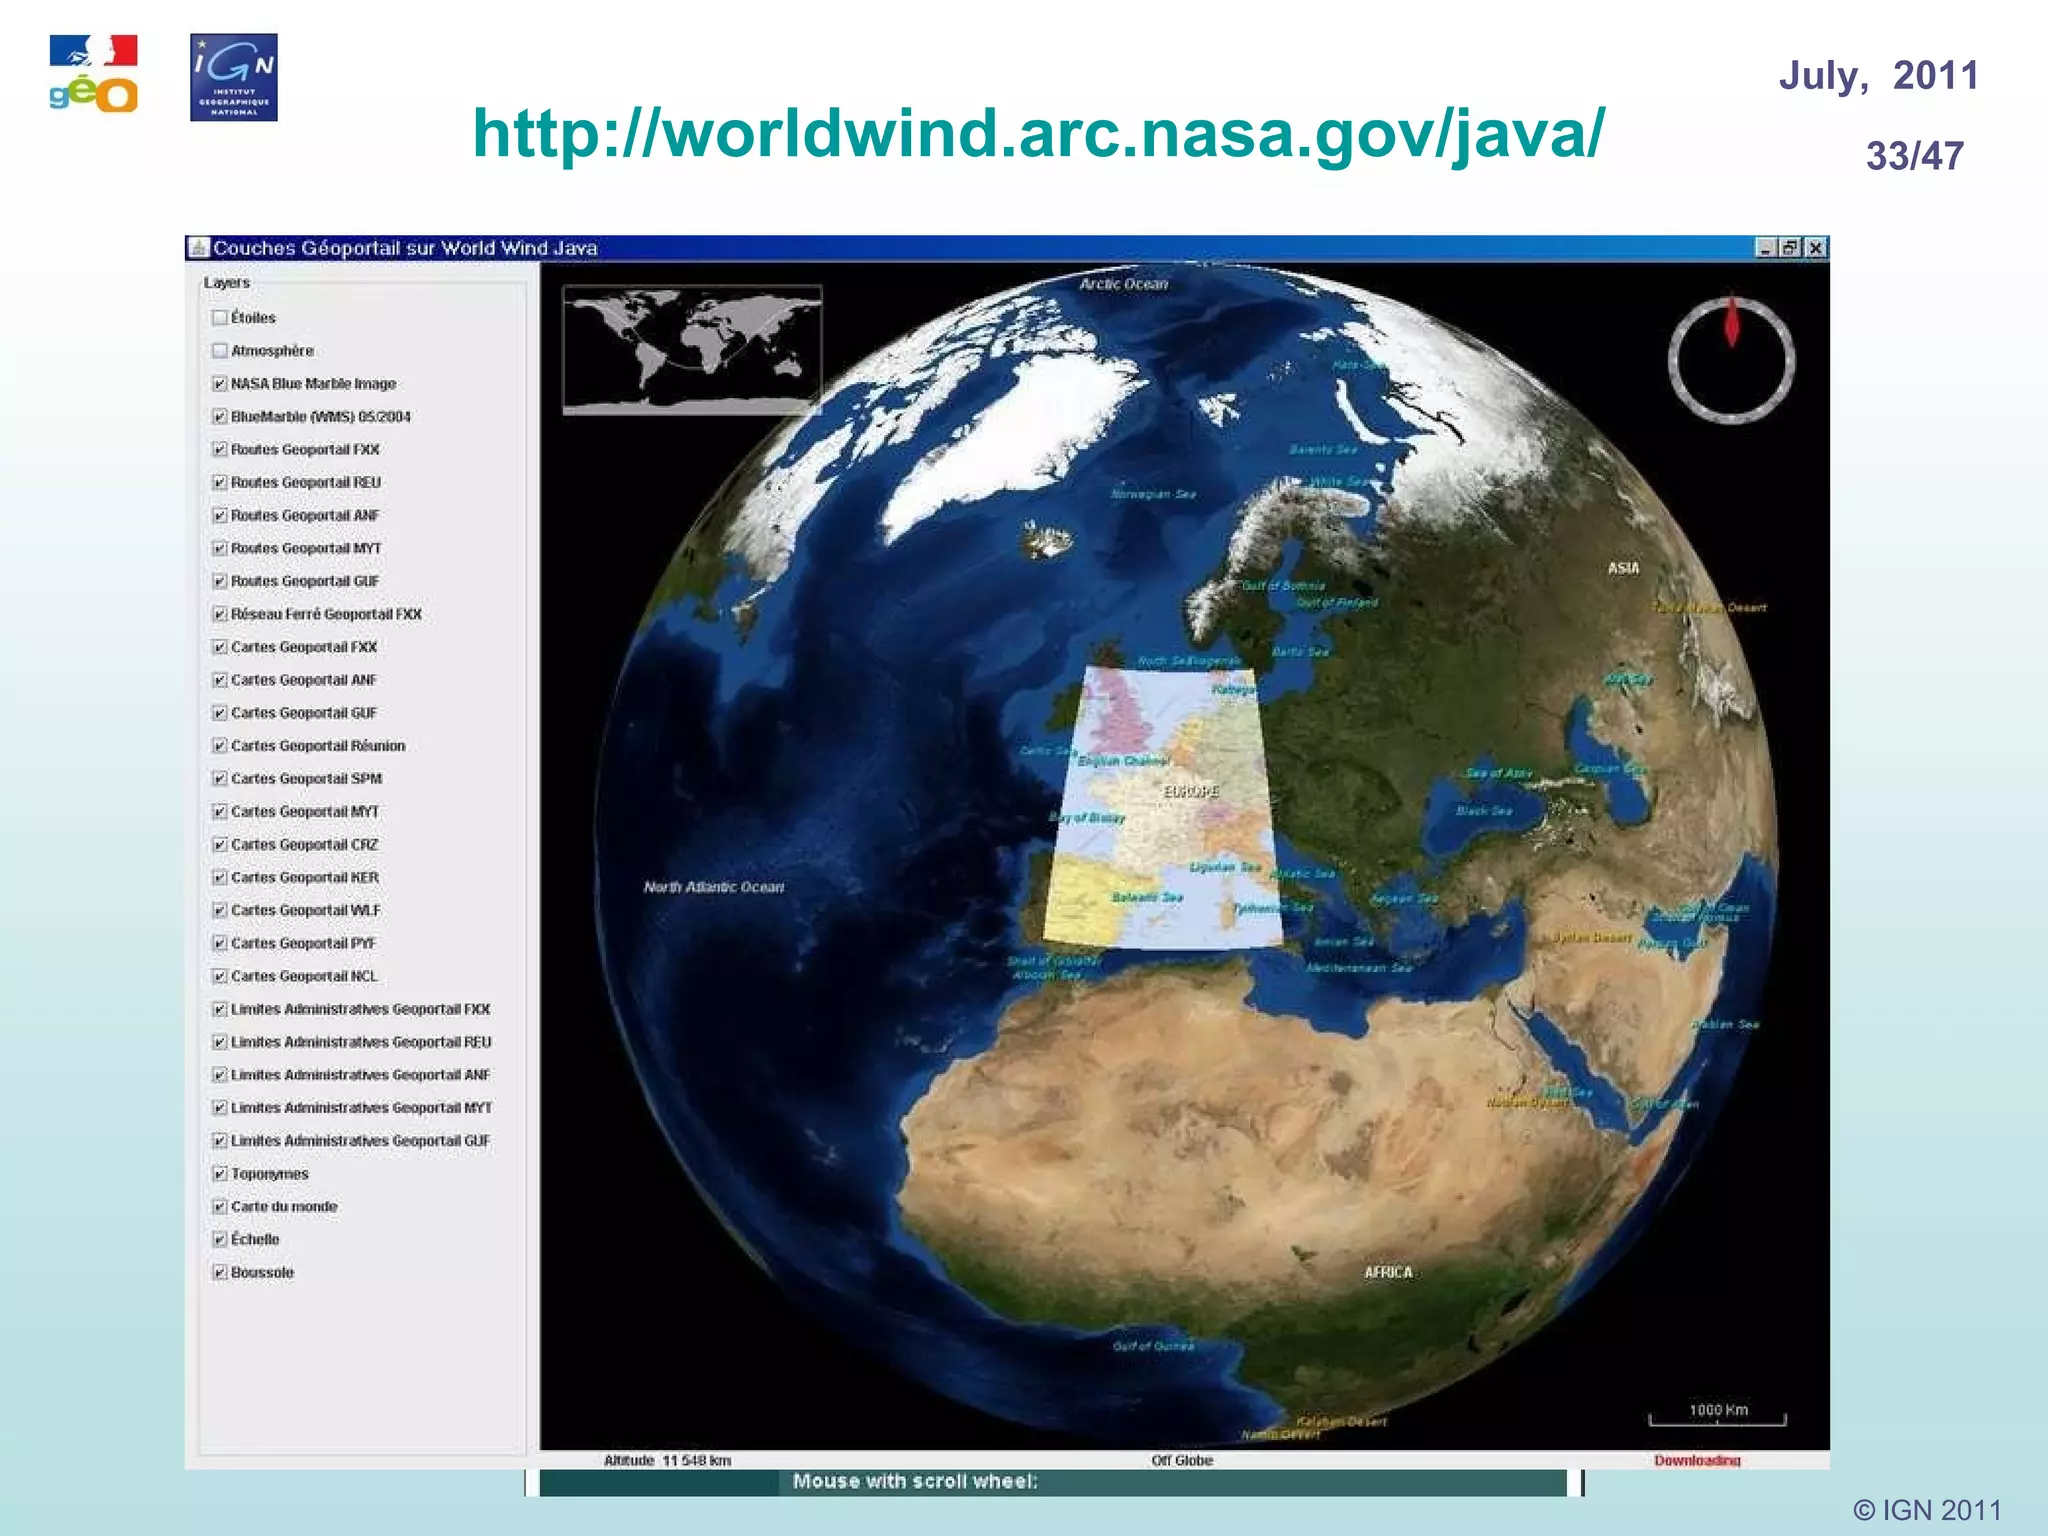Toggle Cartes Geoportail WLF checkbox
The image size is (2048, 1536).
[x=219, y=910]
